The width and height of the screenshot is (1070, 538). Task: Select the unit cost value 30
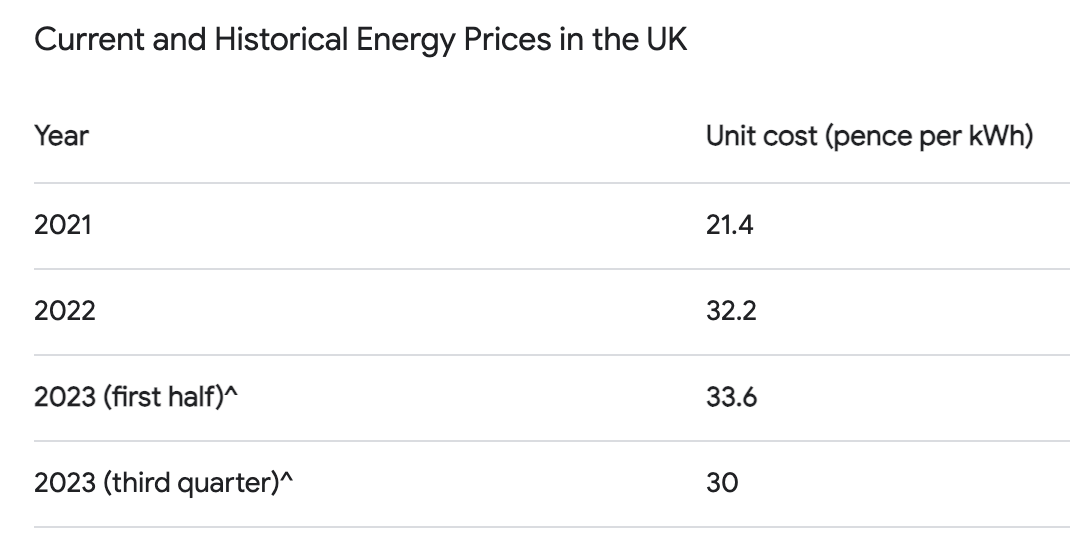[722, 483]
